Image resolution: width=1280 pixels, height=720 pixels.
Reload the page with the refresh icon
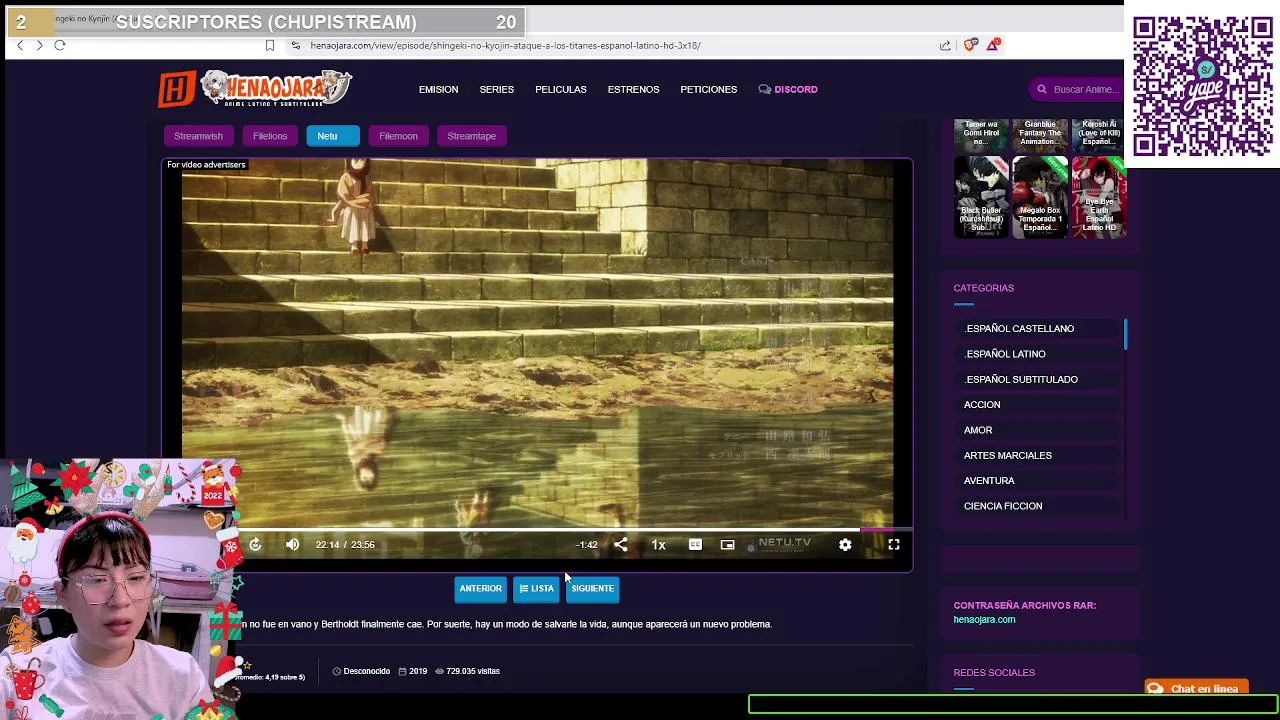click(x=60, y=45)
